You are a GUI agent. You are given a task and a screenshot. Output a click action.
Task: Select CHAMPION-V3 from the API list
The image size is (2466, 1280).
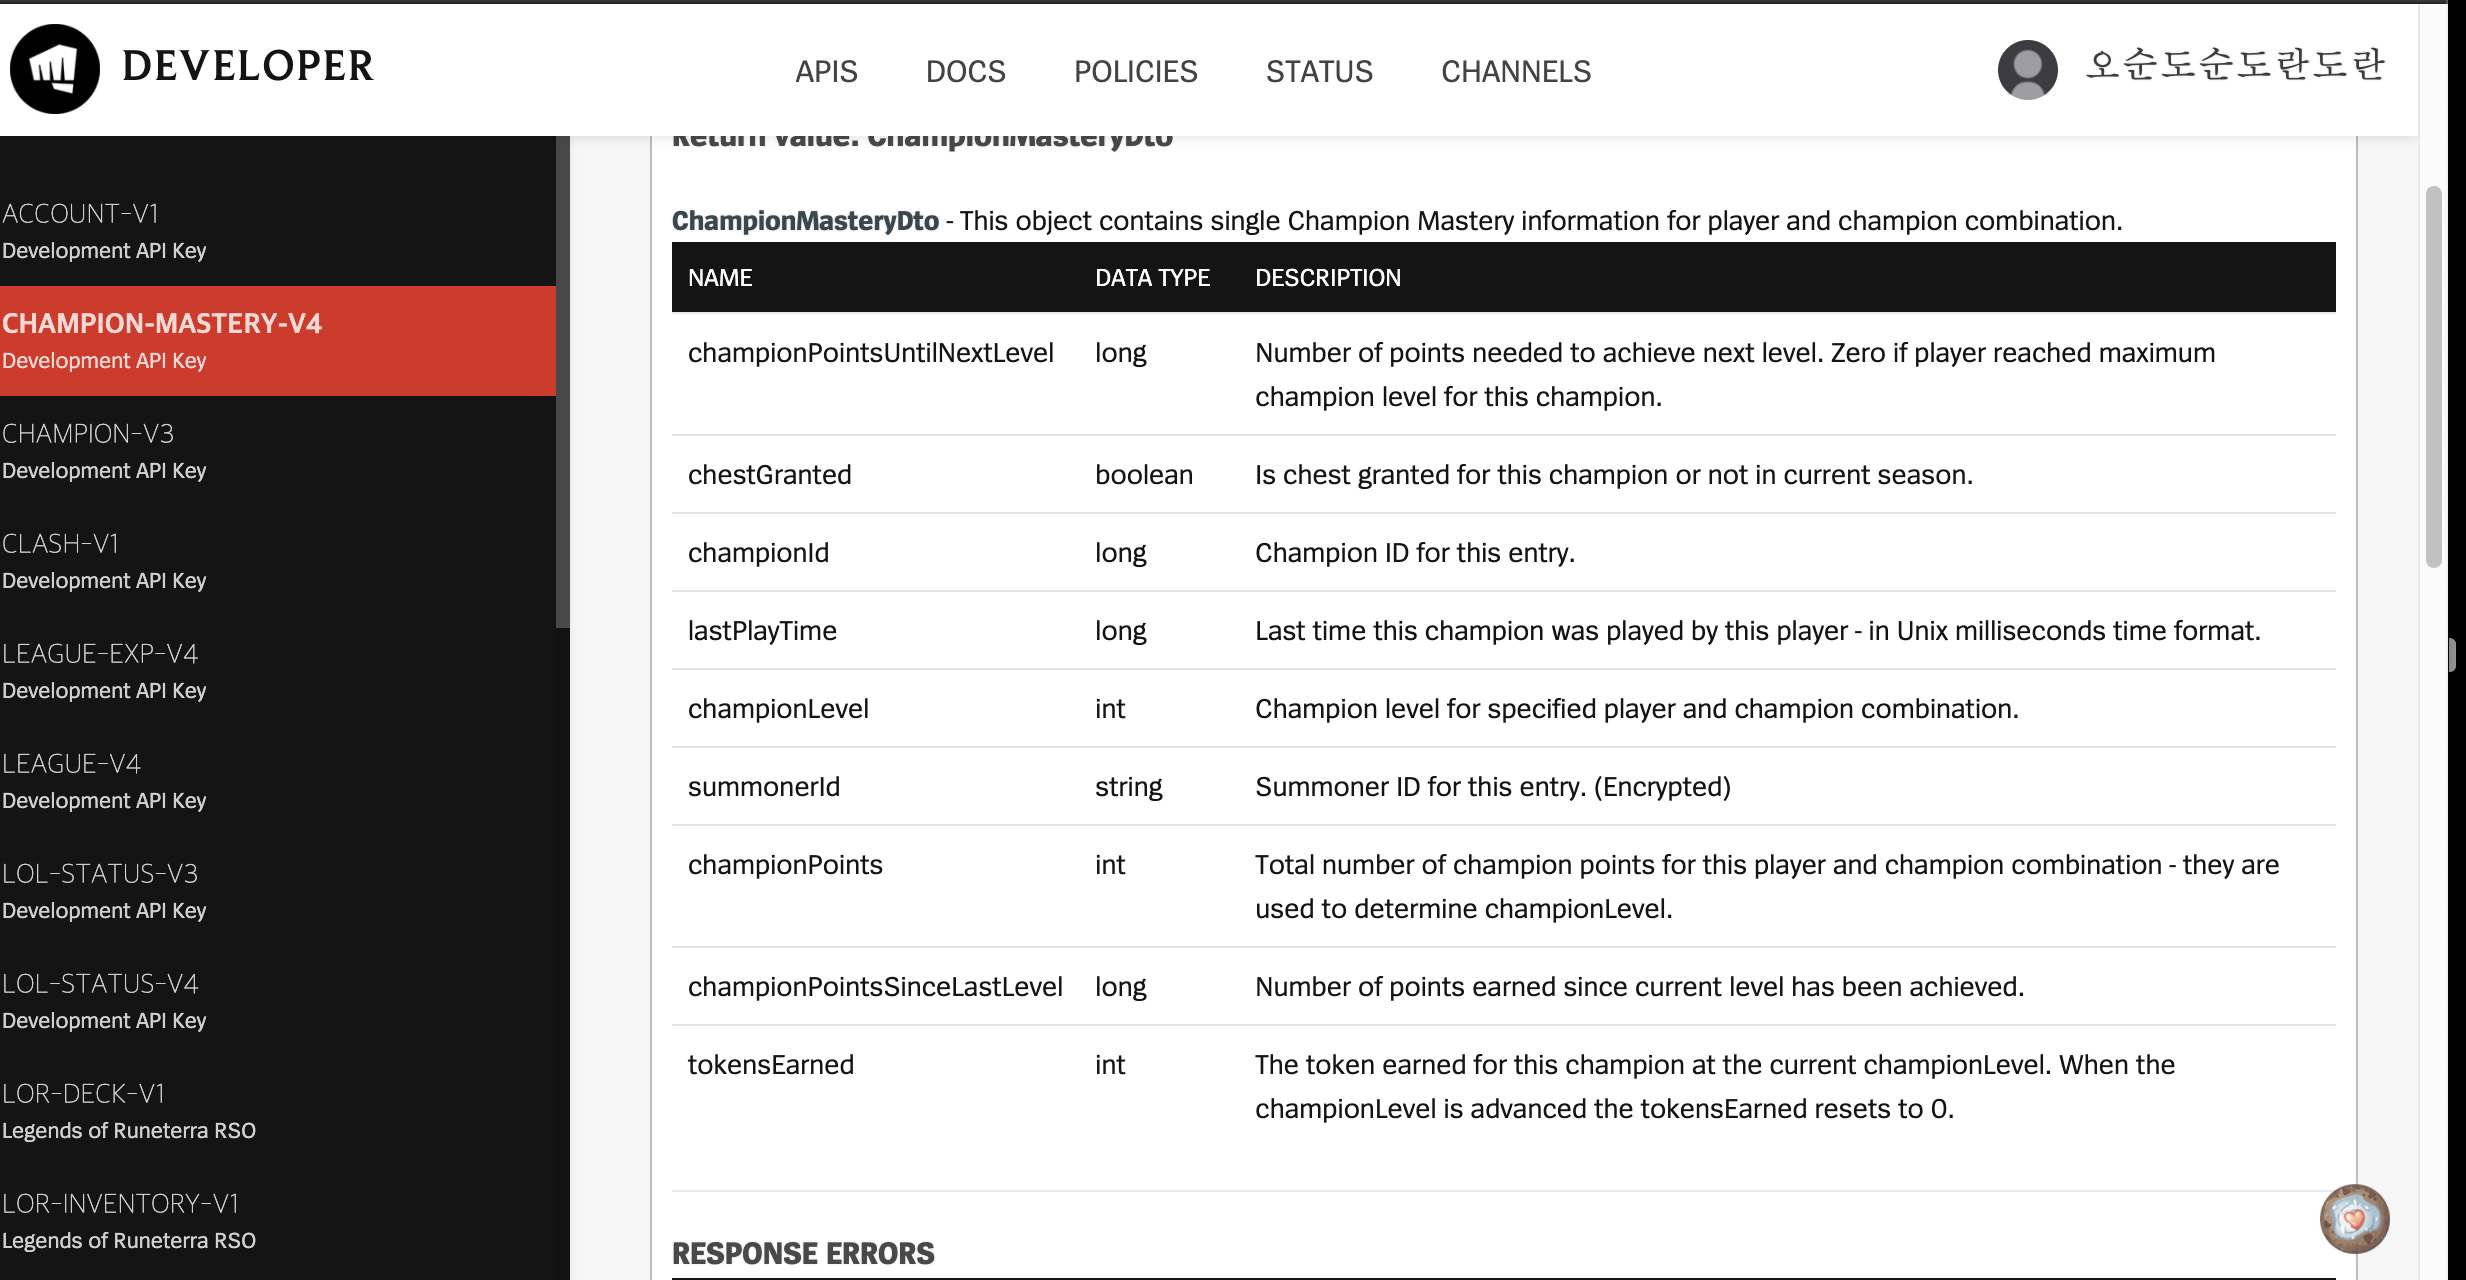(x=88, y=433)
